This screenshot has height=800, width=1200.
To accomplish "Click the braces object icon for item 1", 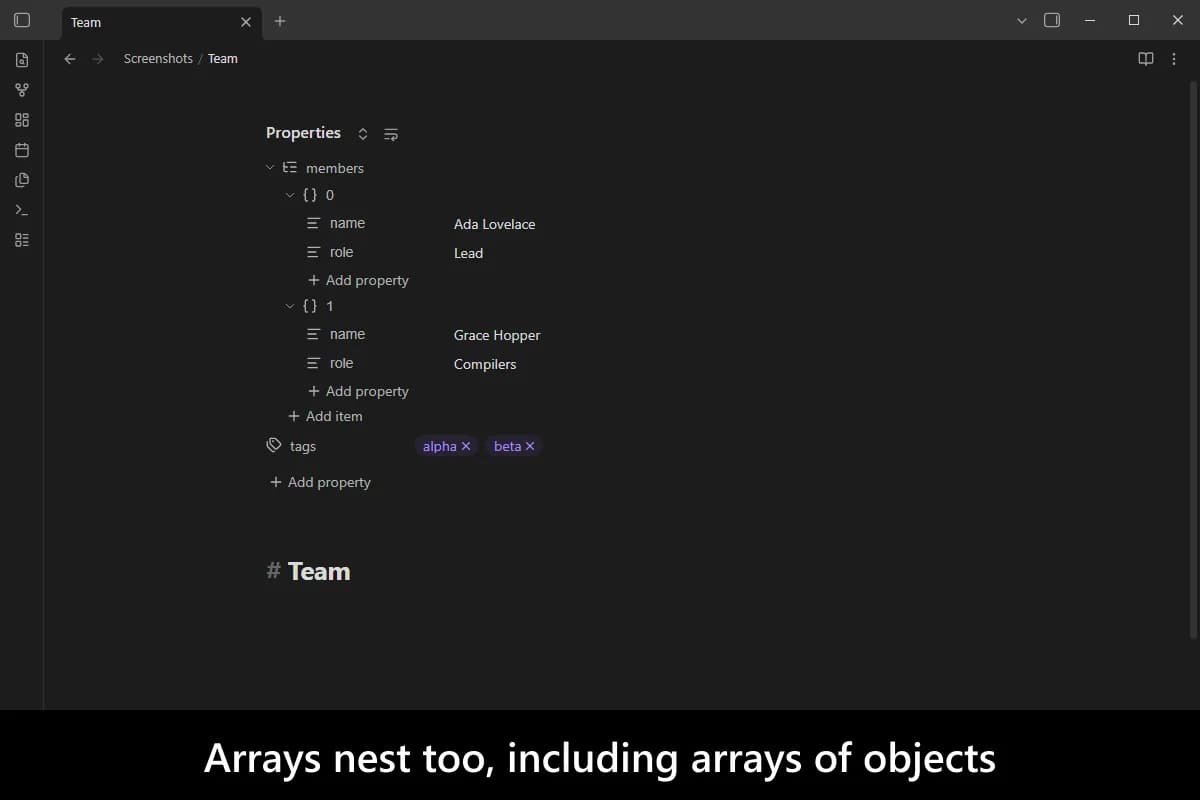I will tap(310, 306).
